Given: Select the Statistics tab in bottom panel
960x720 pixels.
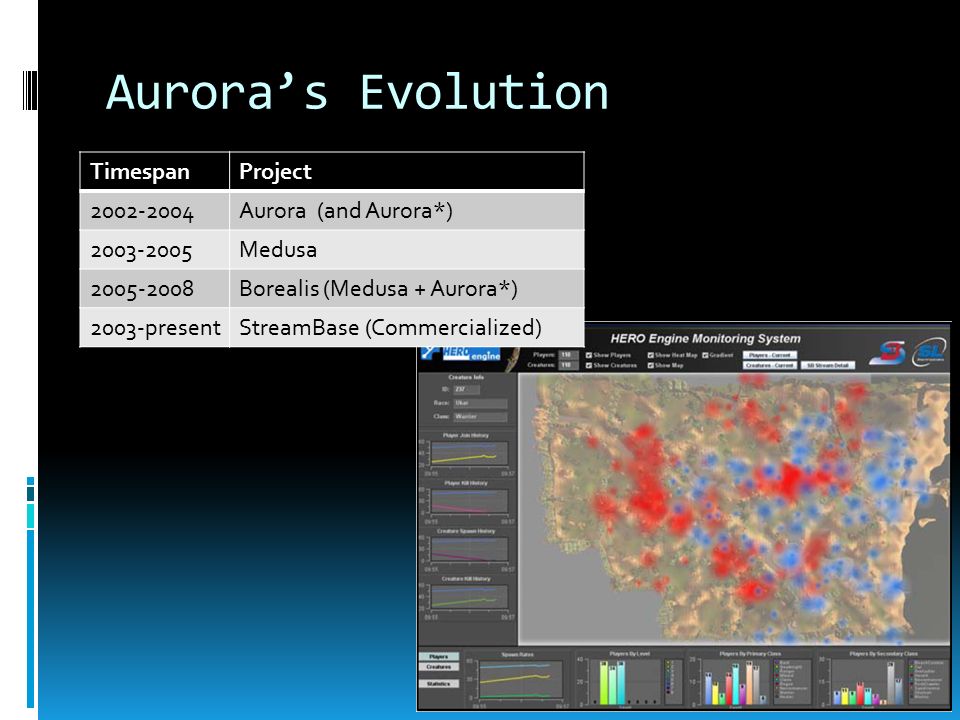Looking at the screenshot, I should [438, 683].
